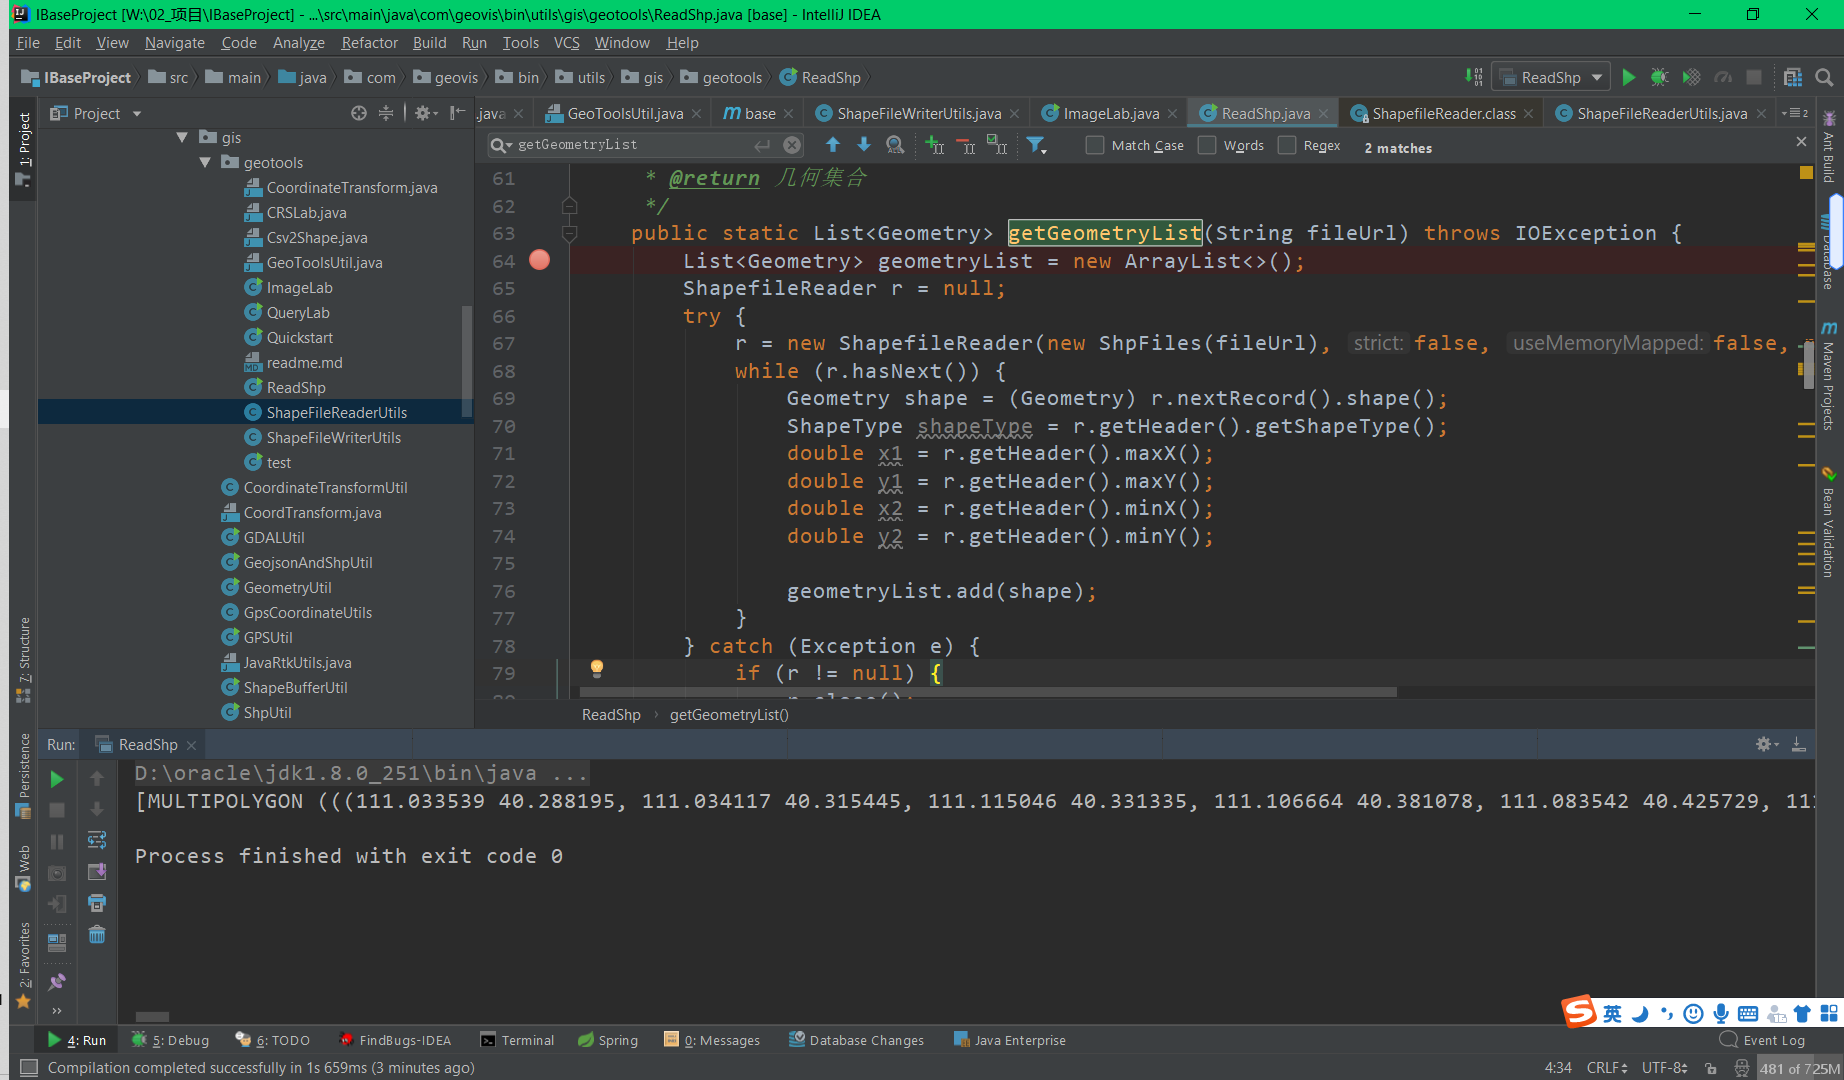Click the search filter funnel icon
Viewport: 1844px width, 1080px height.
click(x=1036, y=146)
